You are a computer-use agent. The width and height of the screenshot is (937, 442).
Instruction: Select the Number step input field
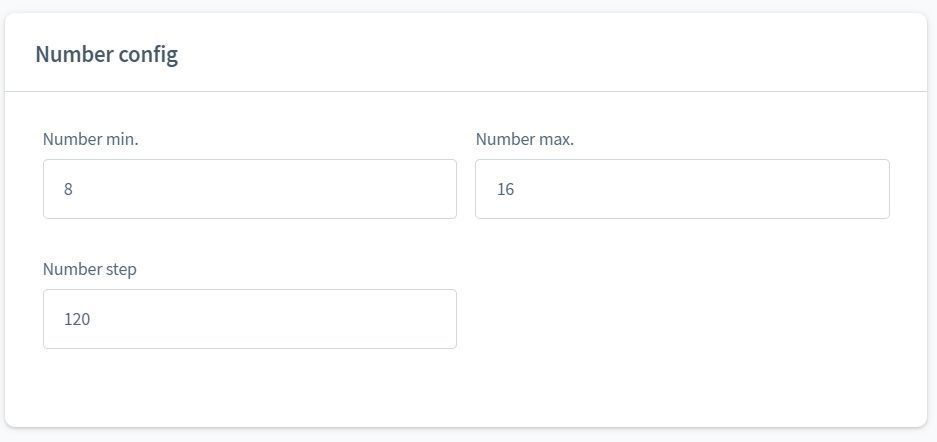[x=250, y=319]
